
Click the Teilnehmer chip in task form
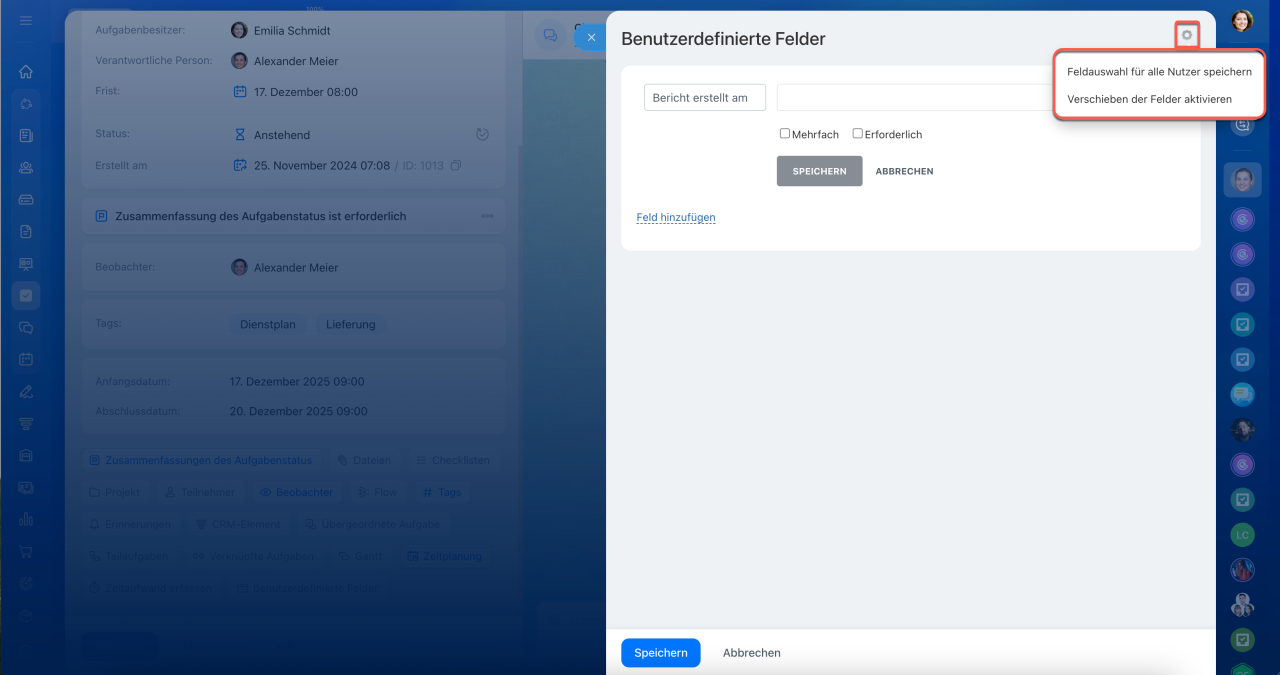click(x=200, y=492)
